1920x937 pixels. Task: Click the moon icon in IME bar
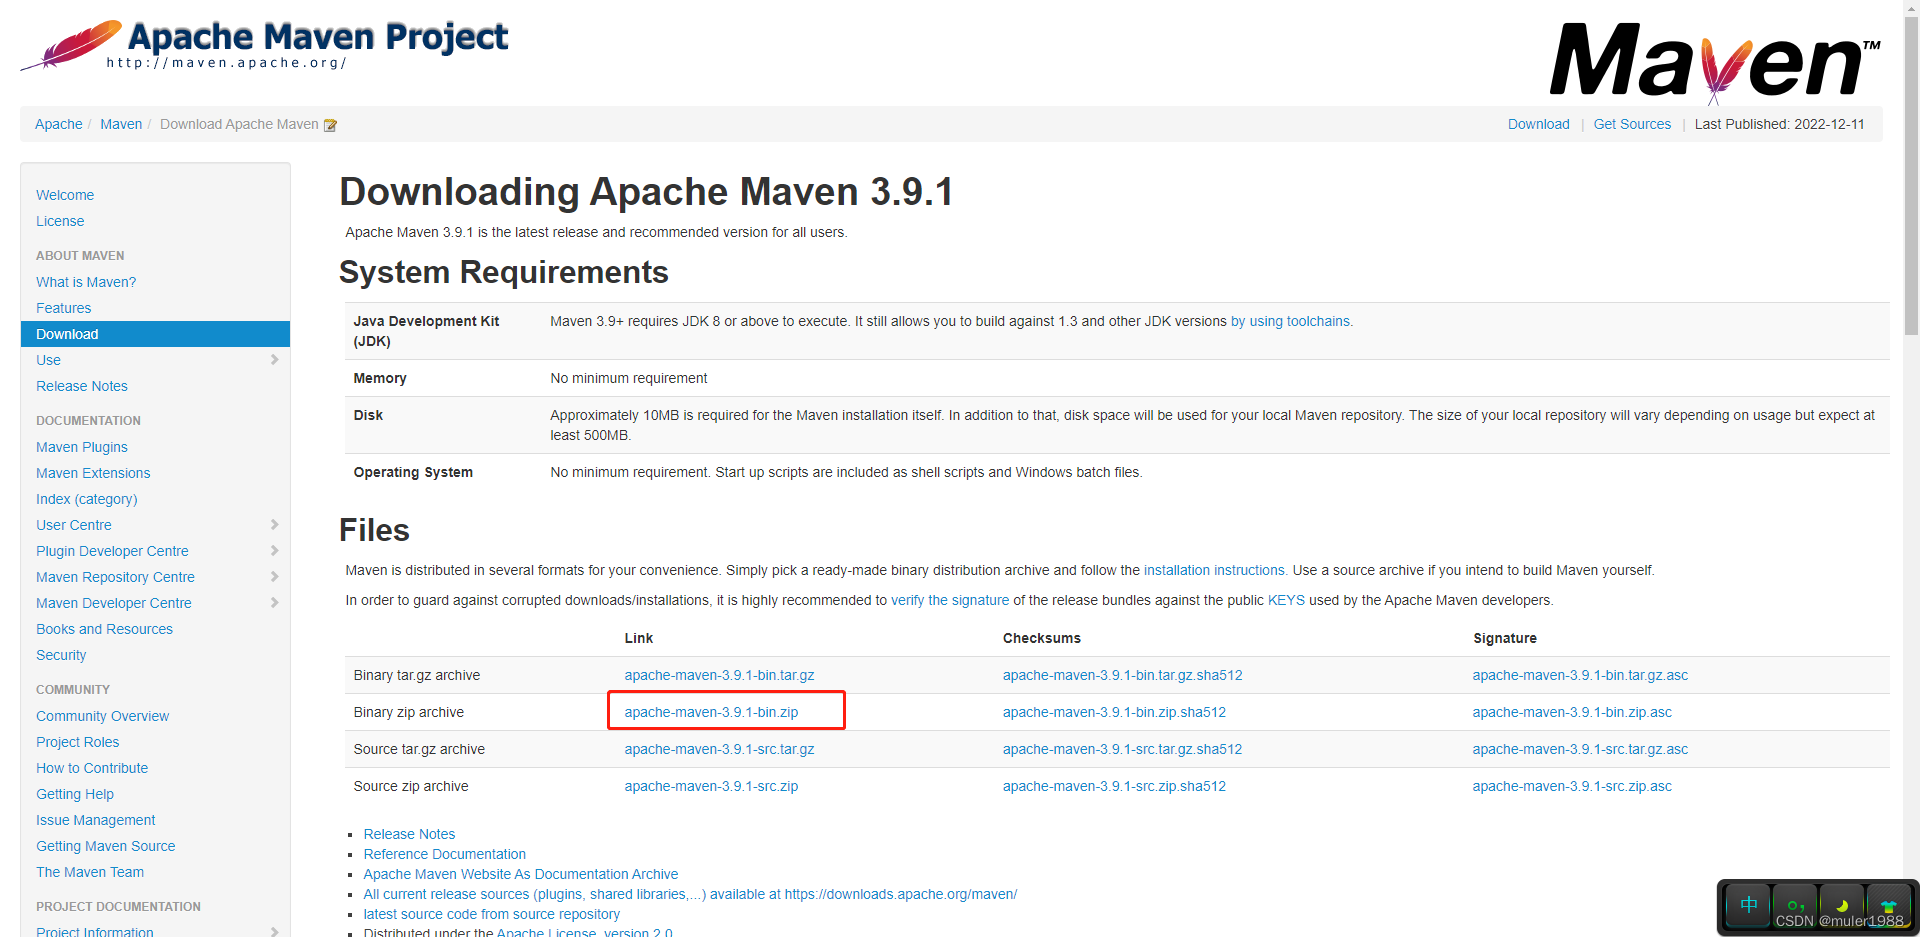[x=1841, y=905]
